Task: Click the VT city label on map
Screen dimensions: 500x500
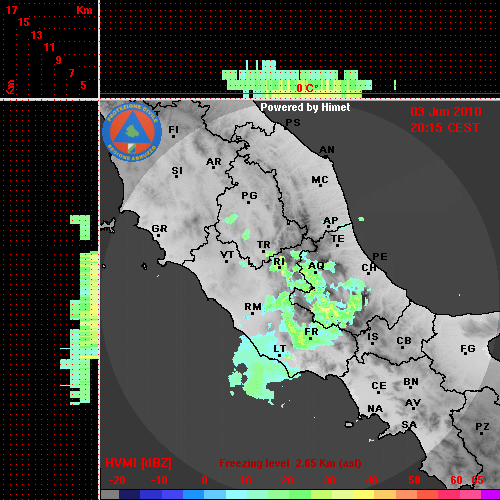Action: (227, 255)
